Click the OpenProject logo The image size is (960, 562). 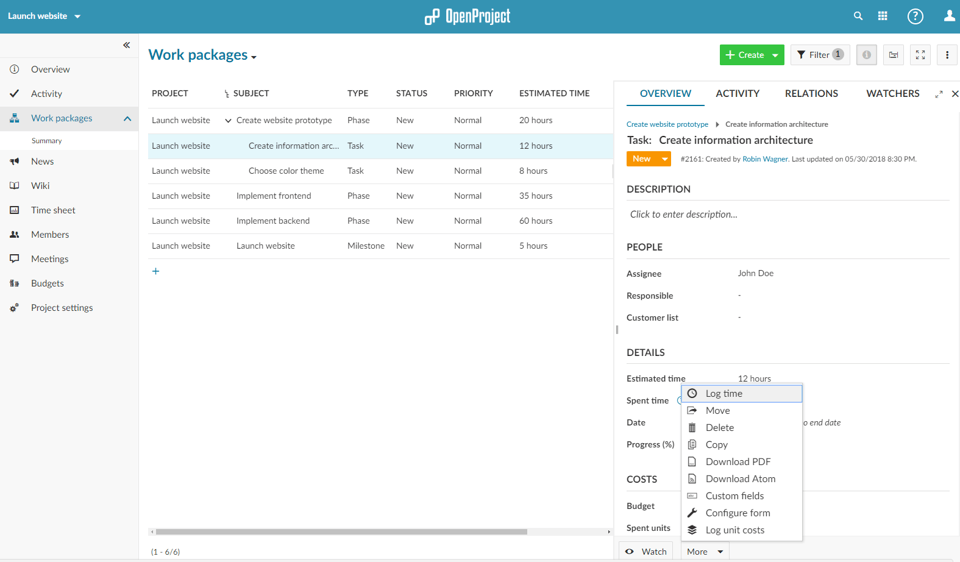pos(467,17)
